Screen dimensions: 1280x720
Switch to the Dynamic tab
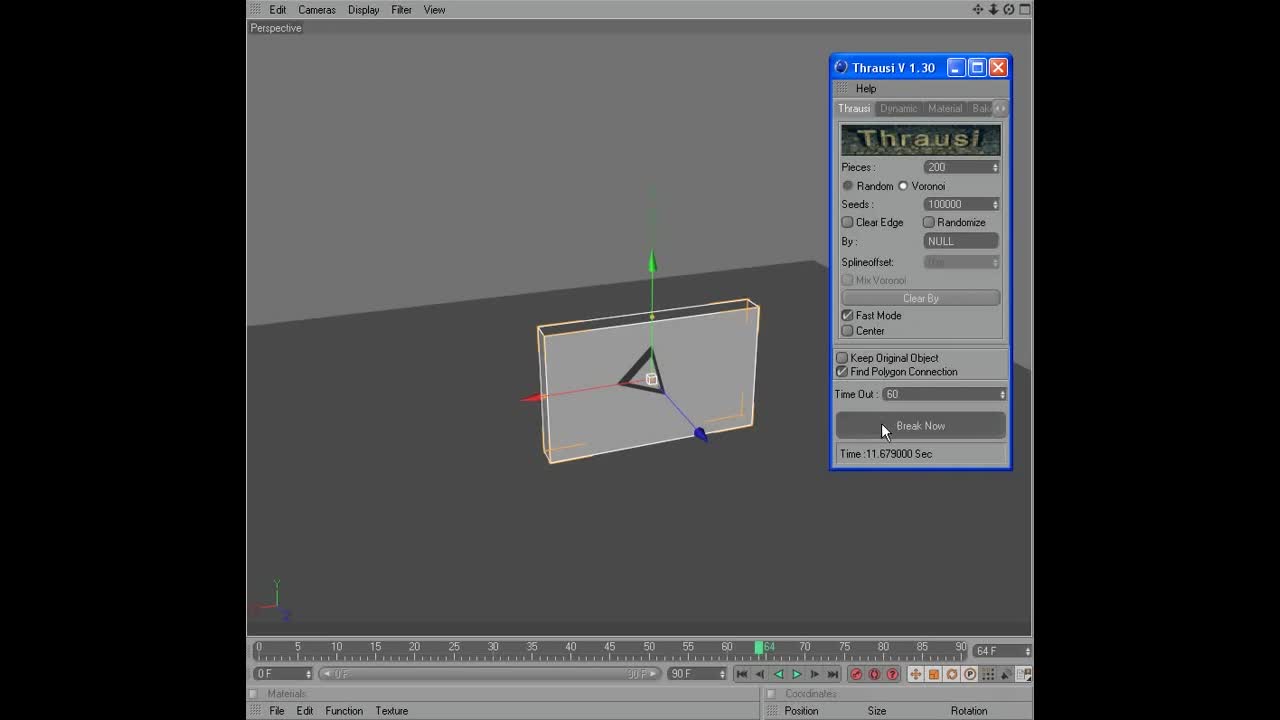pyautogui.click(x=898, y=108)
